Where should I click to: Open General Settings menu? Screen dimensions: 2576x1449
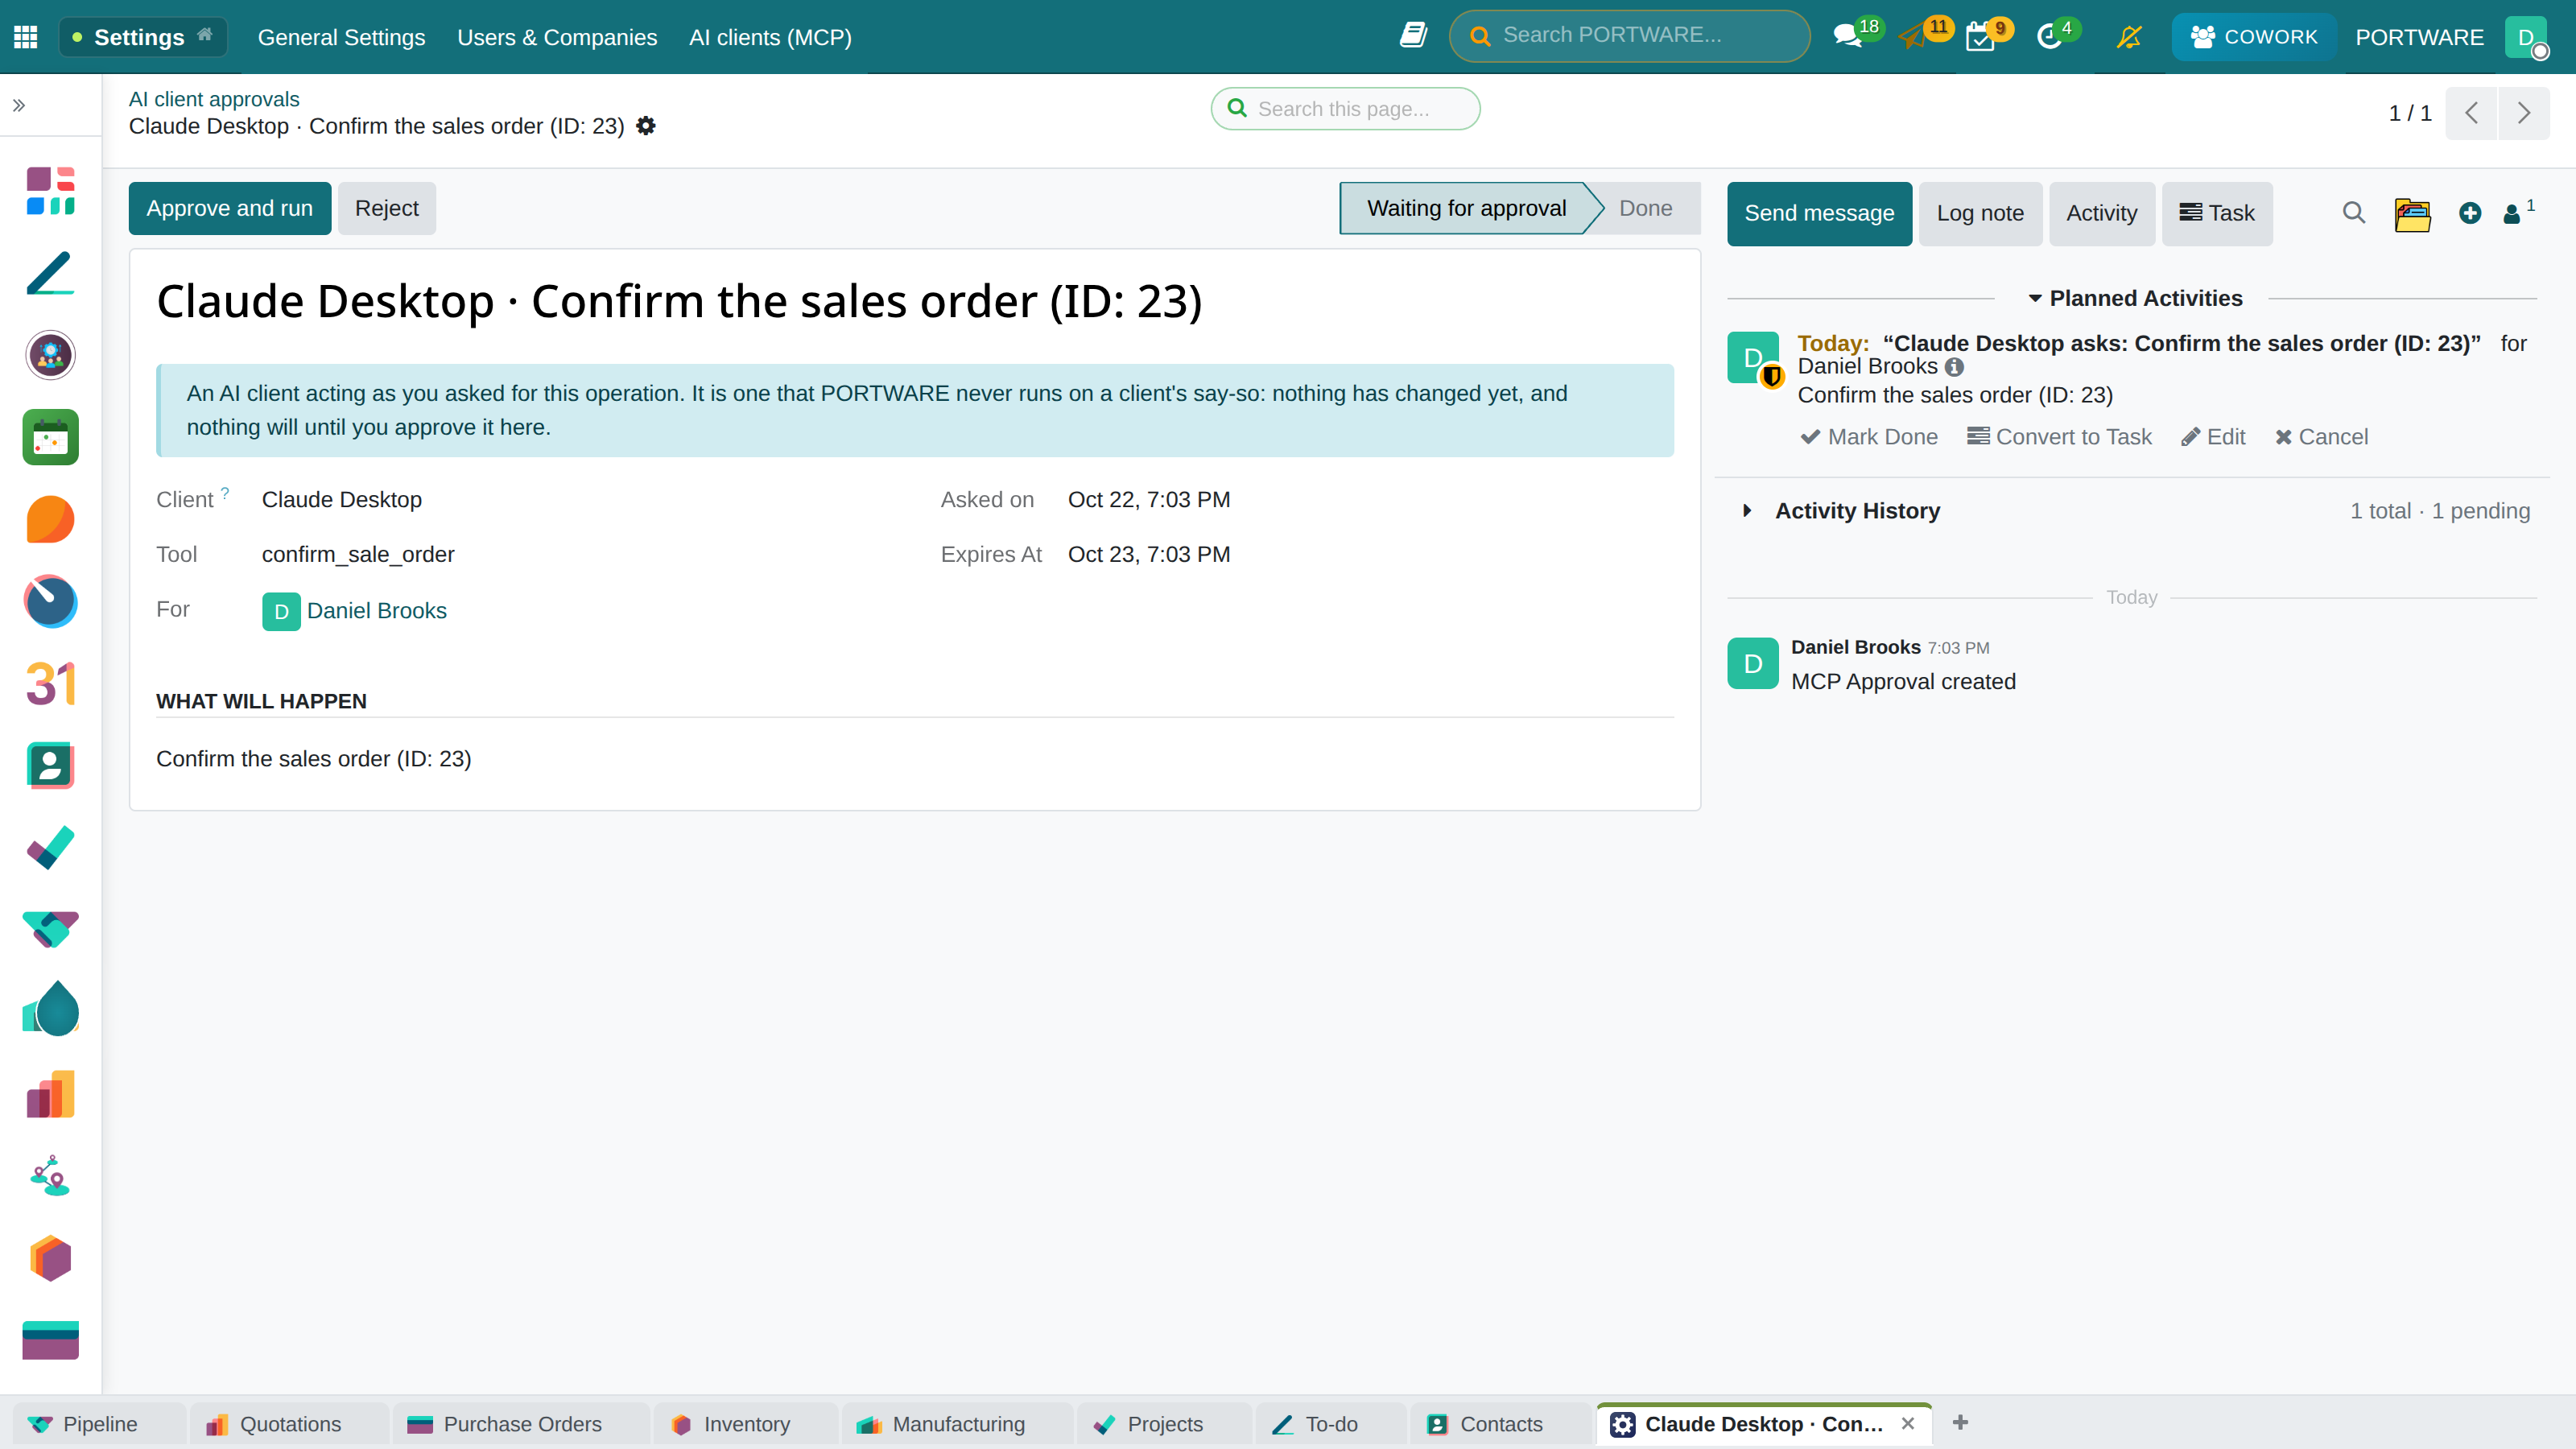pos(341,37)
